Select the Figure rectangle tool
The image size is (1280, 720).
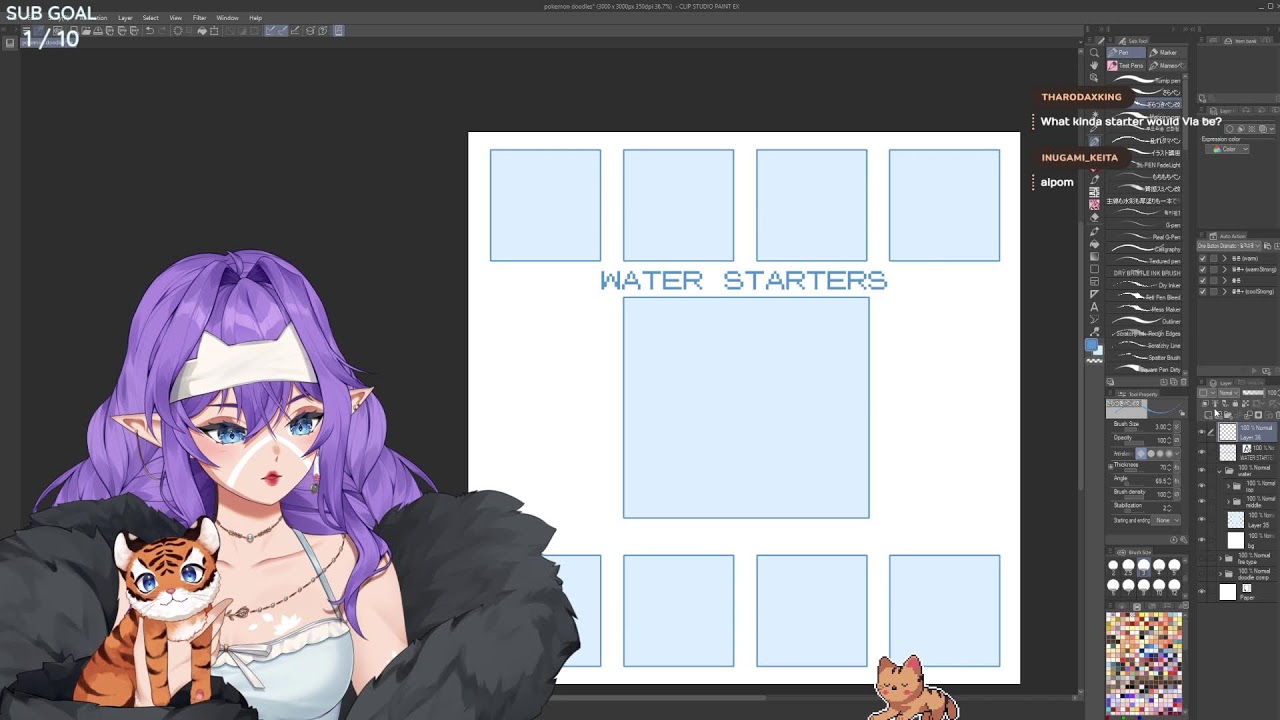pyautogui.click(x=1094, y=270)
